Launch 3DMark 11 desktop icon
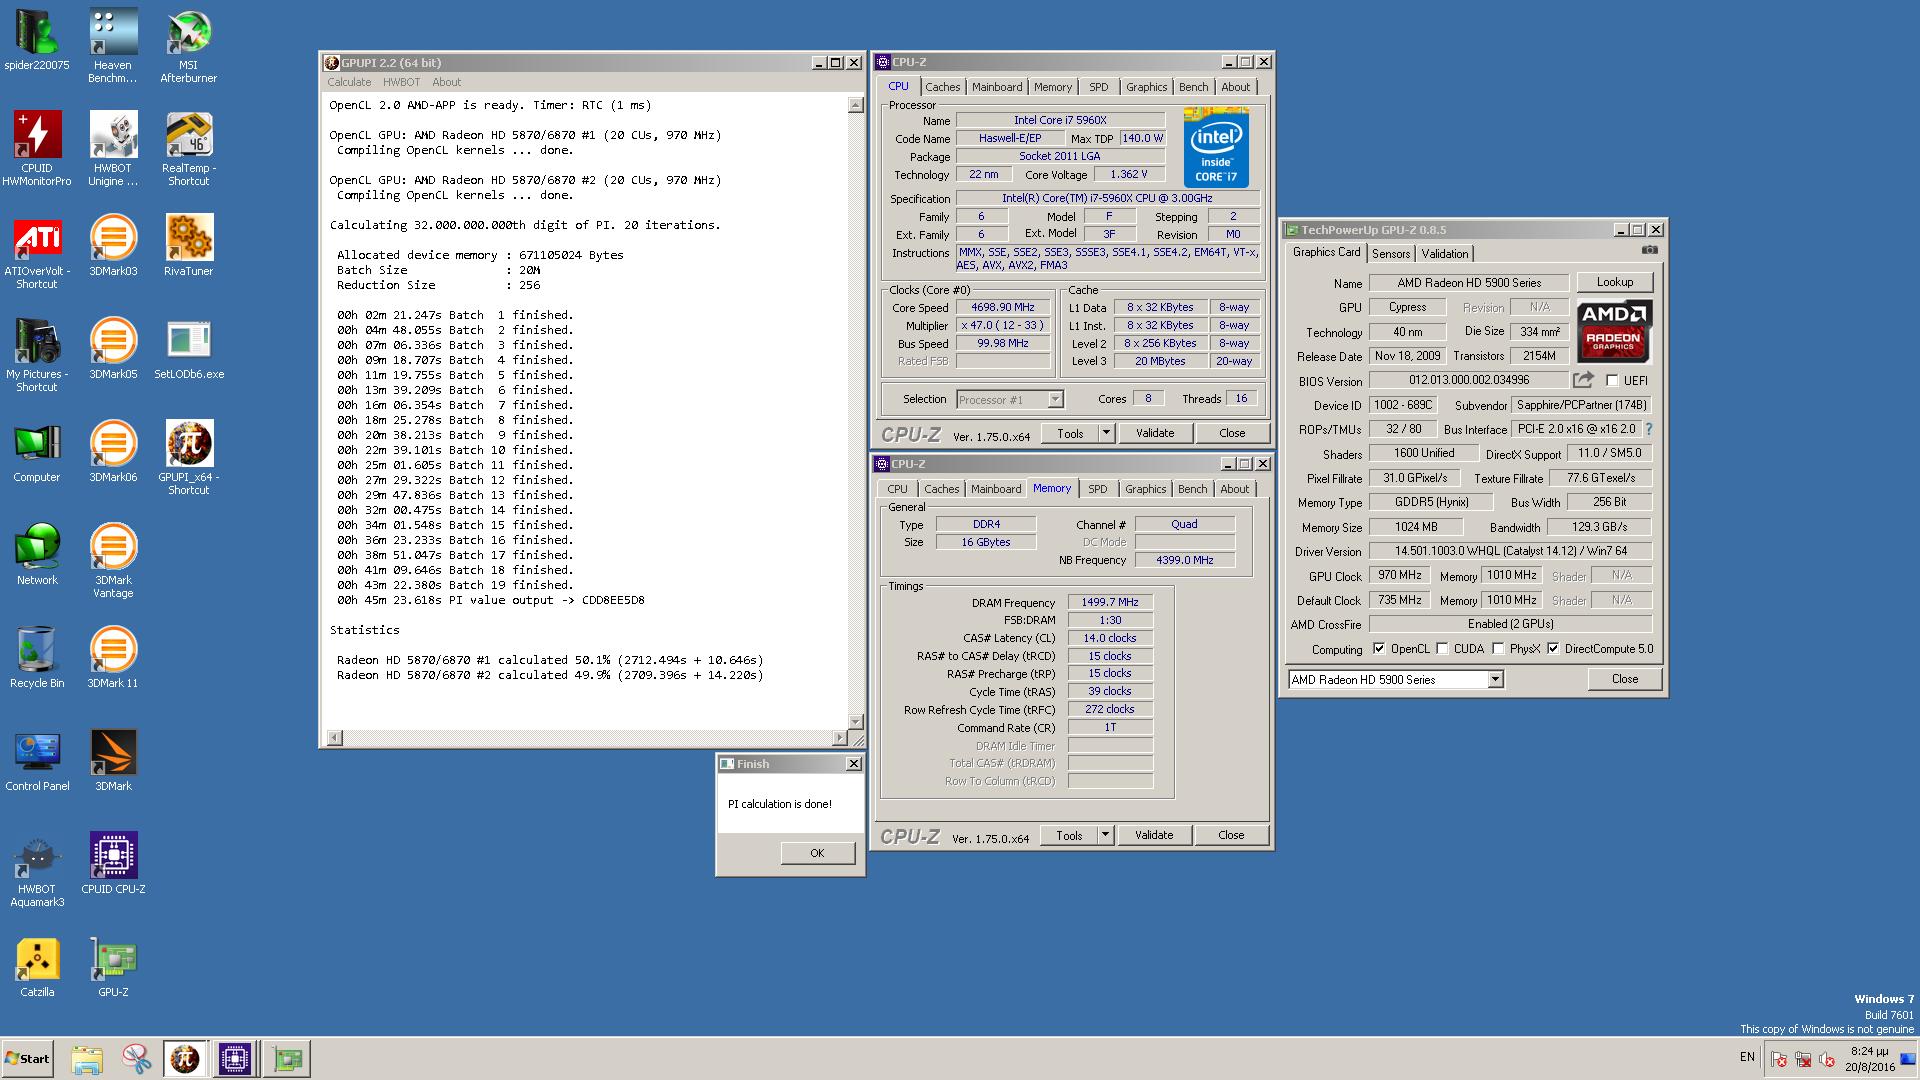 [x=113, y=658]
